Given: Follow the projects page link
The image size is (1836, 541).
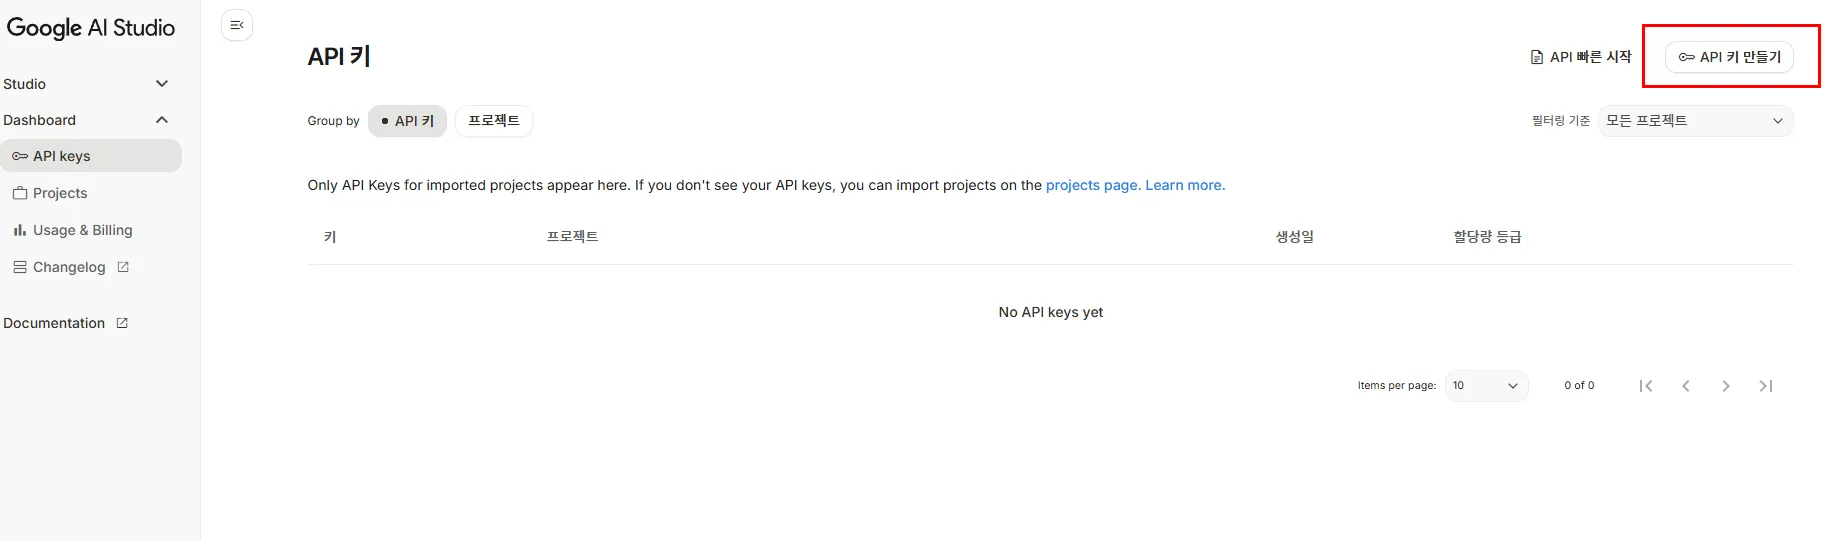Looking at the screenshot, I should 1093,185.
